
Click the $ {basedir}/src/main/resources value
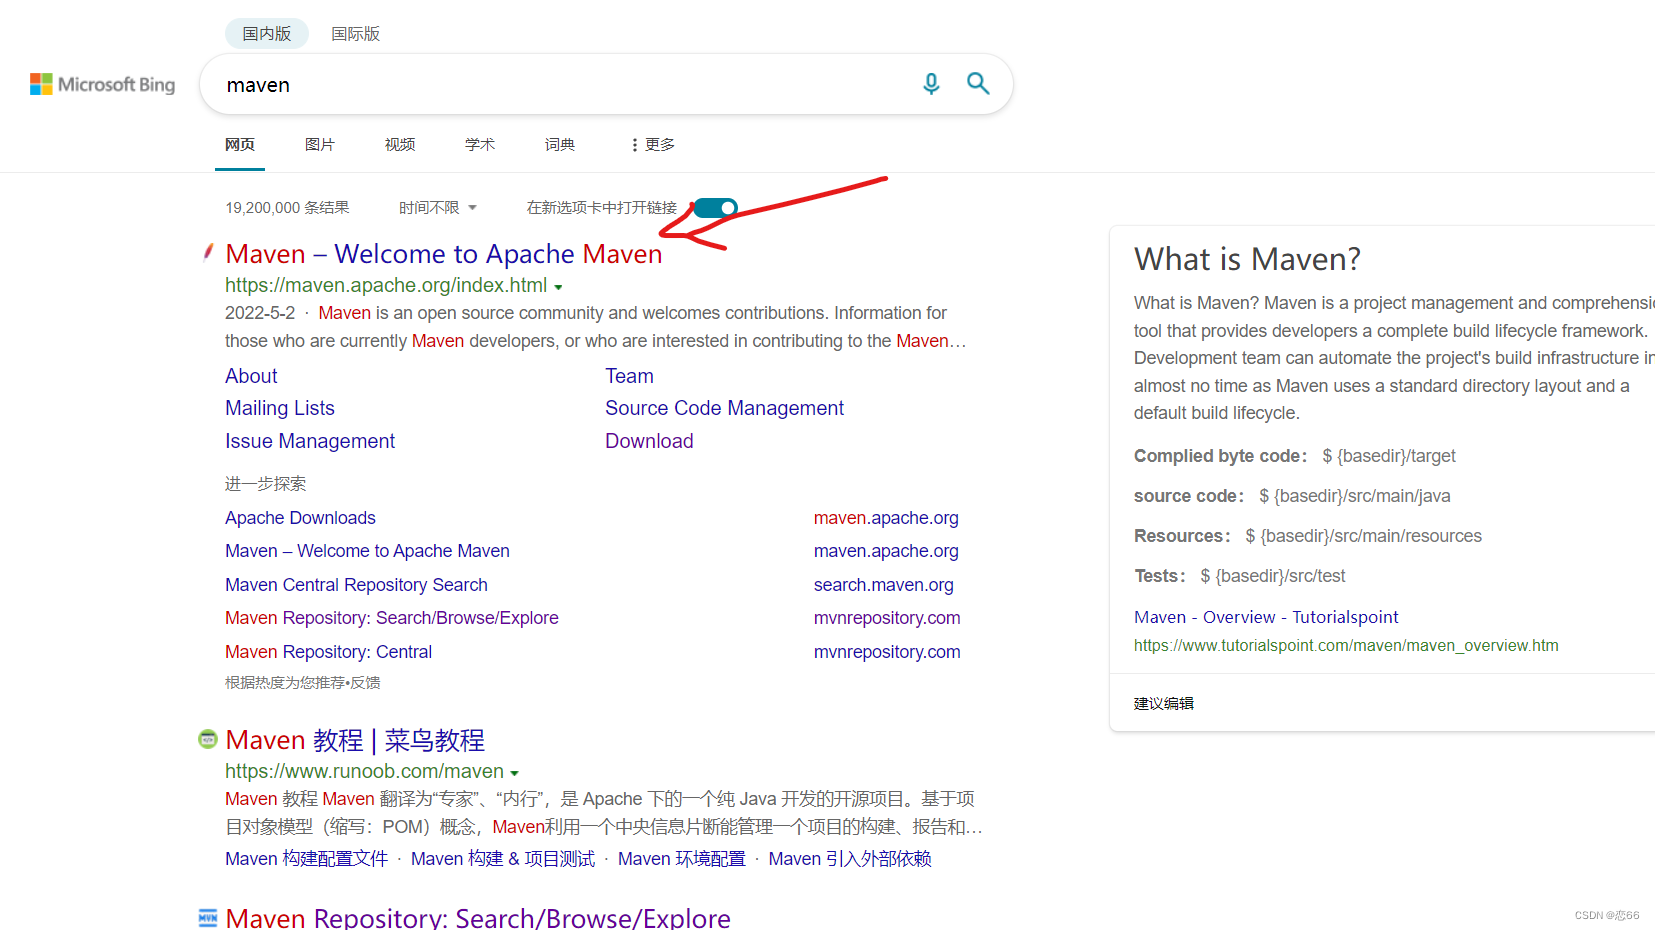[1363, 536]
